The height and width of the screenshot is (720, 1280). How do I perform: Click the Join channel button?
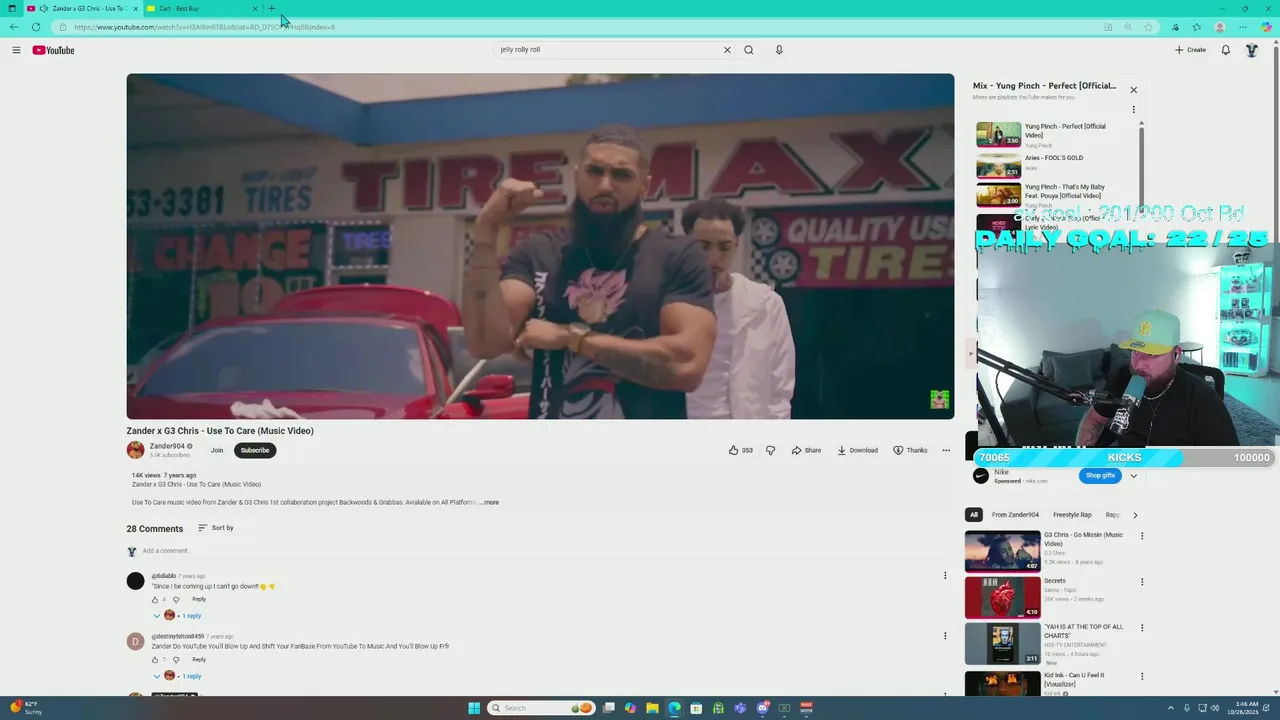(x=217, y=450)
